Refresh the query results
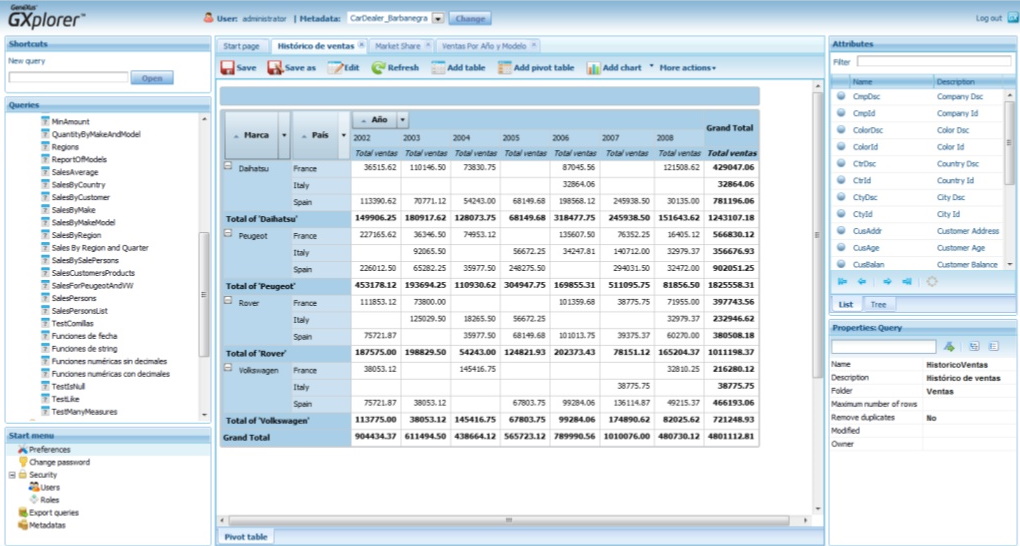Image resolution: width=1020 pixels, height=546 pixels. (x=378, y=68)
